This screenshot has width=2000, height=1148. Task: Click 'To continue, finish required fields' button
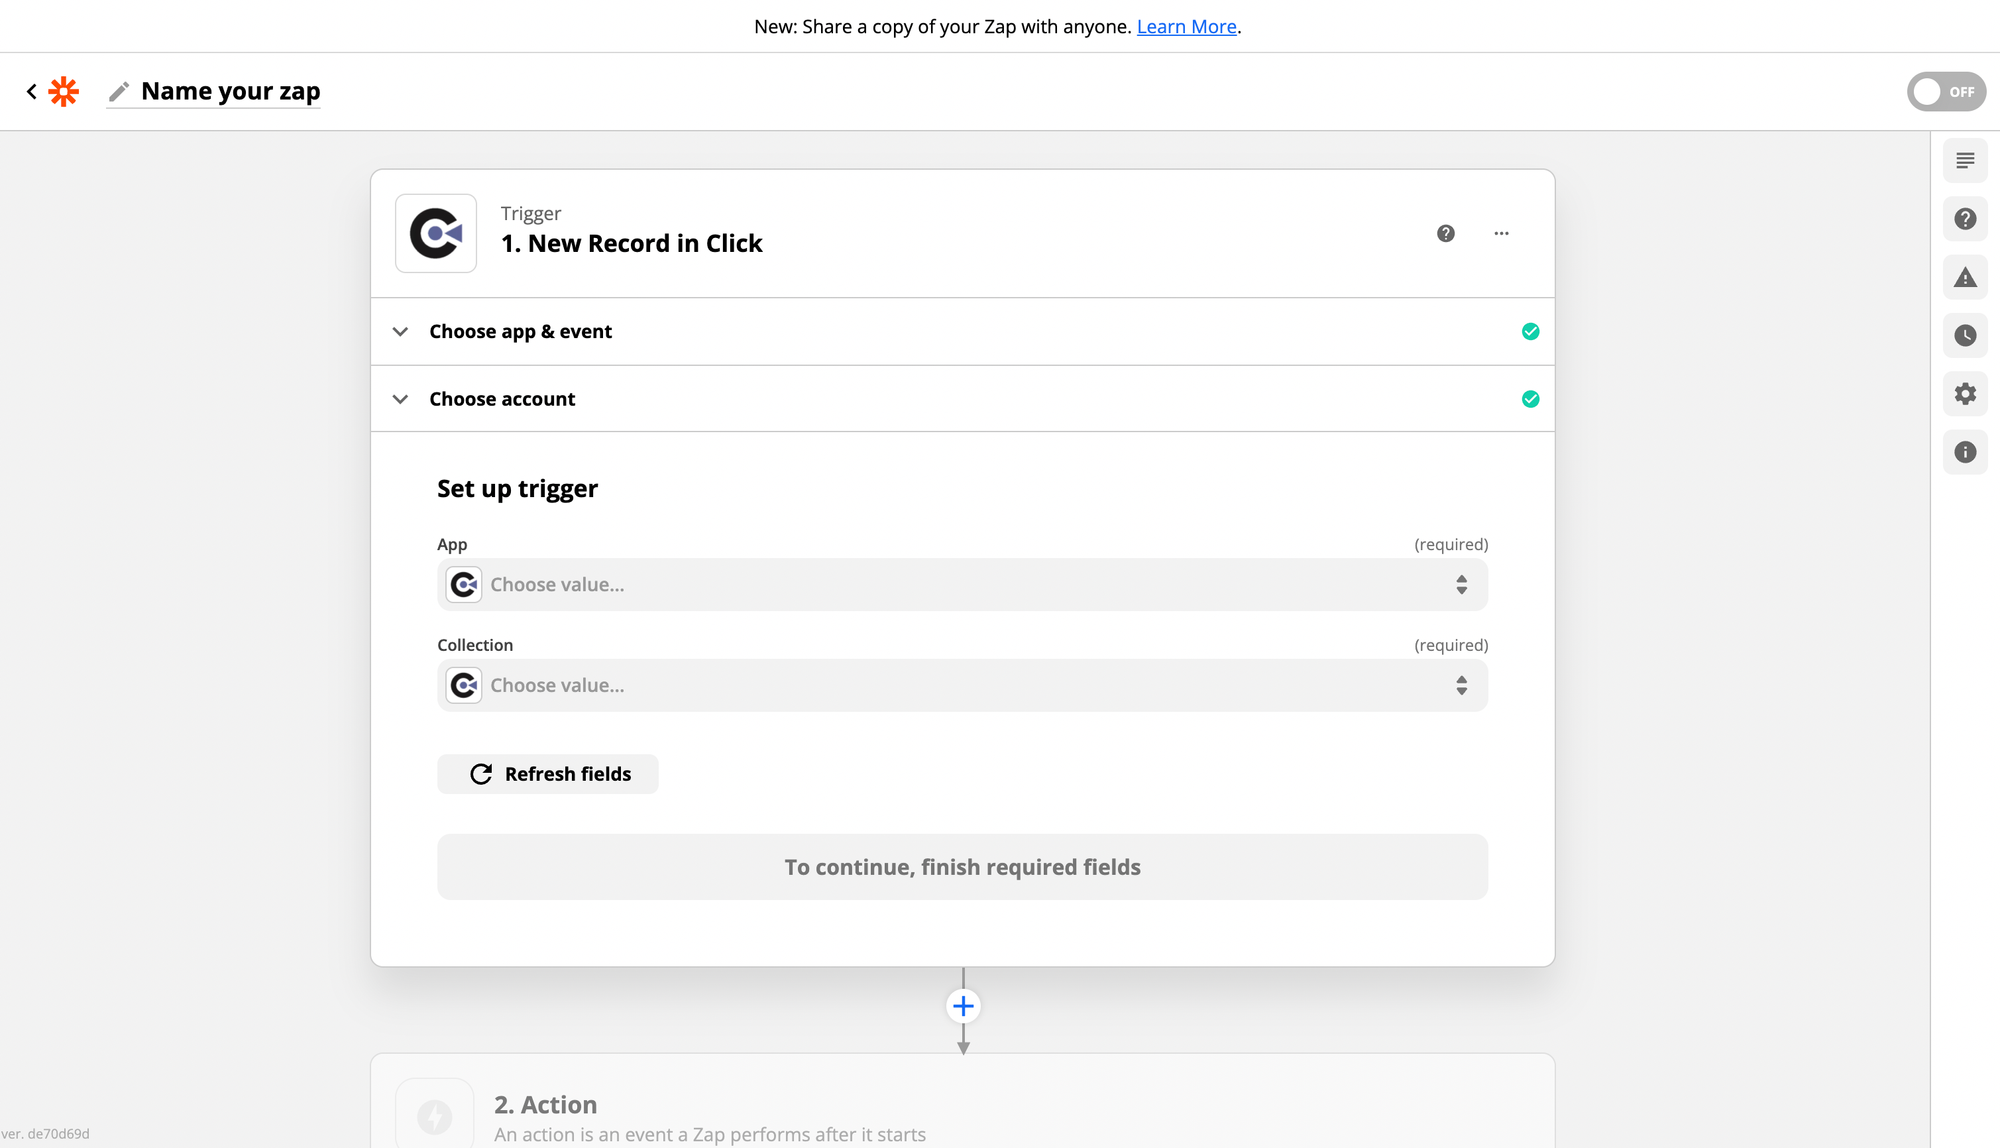click(x=962, y=867)
